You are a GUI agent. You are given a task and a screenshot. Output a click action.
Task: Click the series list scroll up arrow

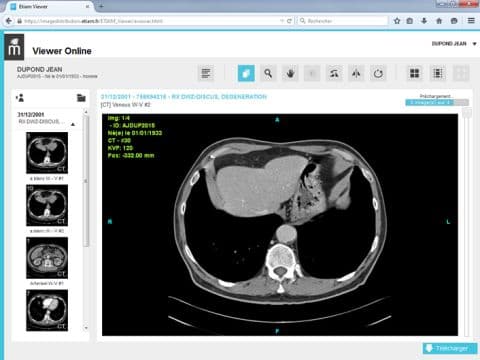86,112
